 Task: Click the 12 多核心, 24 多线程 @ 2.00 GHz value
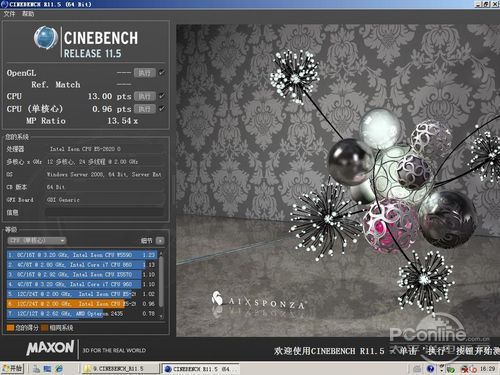[105, 162]
